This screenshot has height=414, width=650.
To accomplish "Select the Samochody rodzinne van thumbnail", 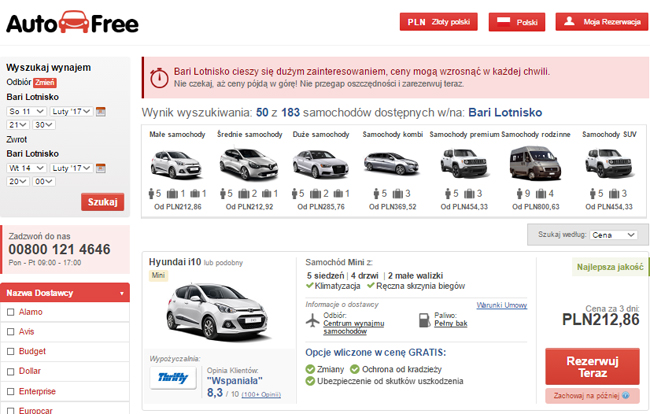I will 535,163.
